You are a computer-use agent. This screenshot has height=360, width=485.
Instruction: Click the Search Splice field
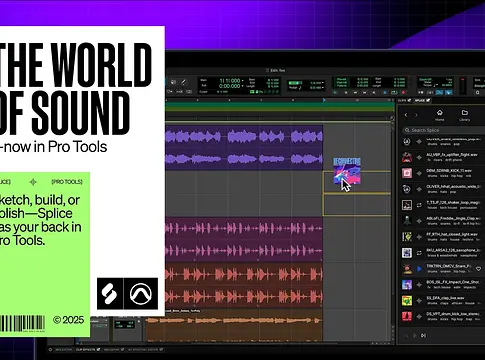pos(443,130)
